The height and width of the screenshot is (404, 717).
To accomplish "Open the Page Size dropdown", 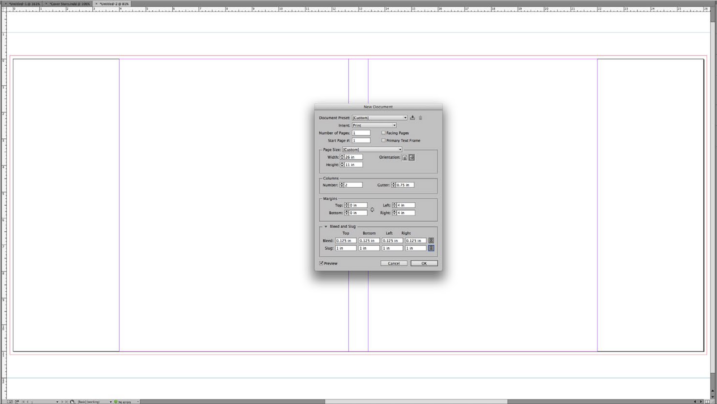I will [372, 149].
